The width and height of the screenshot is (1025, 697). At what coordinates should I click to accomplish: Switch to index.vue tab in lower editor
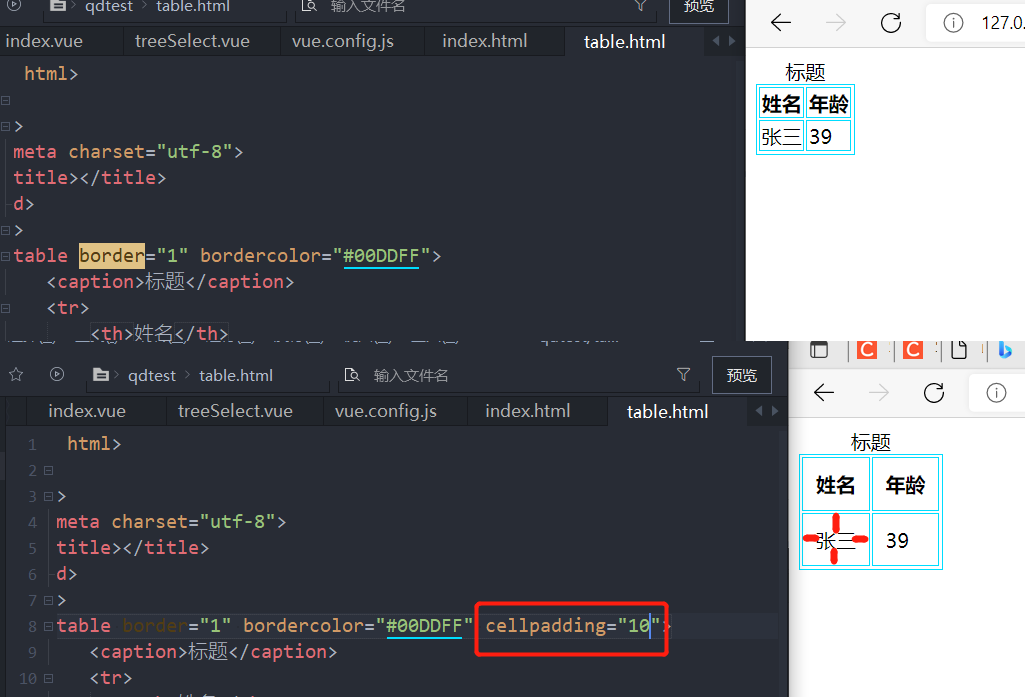[x=87, y=411]
